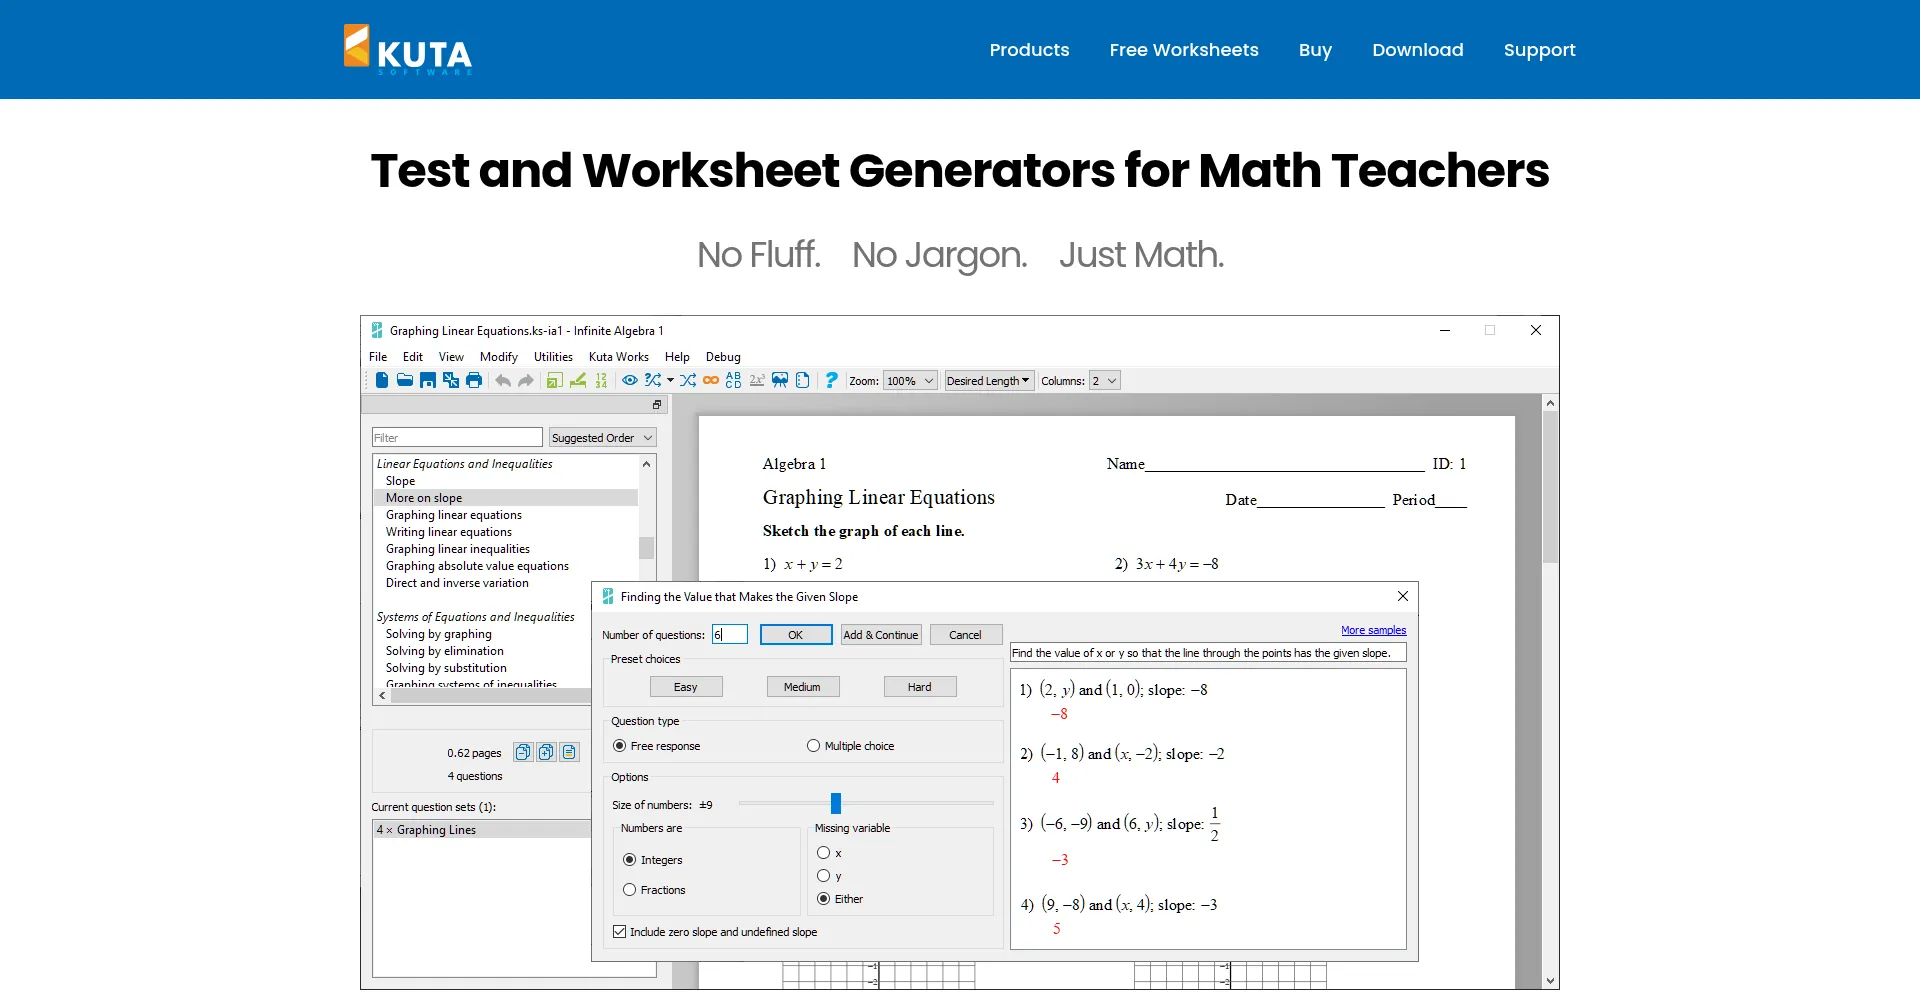Click the print icon in toolbar
This screenshot has height=993, width=1920.
click(x=474, y=380)
